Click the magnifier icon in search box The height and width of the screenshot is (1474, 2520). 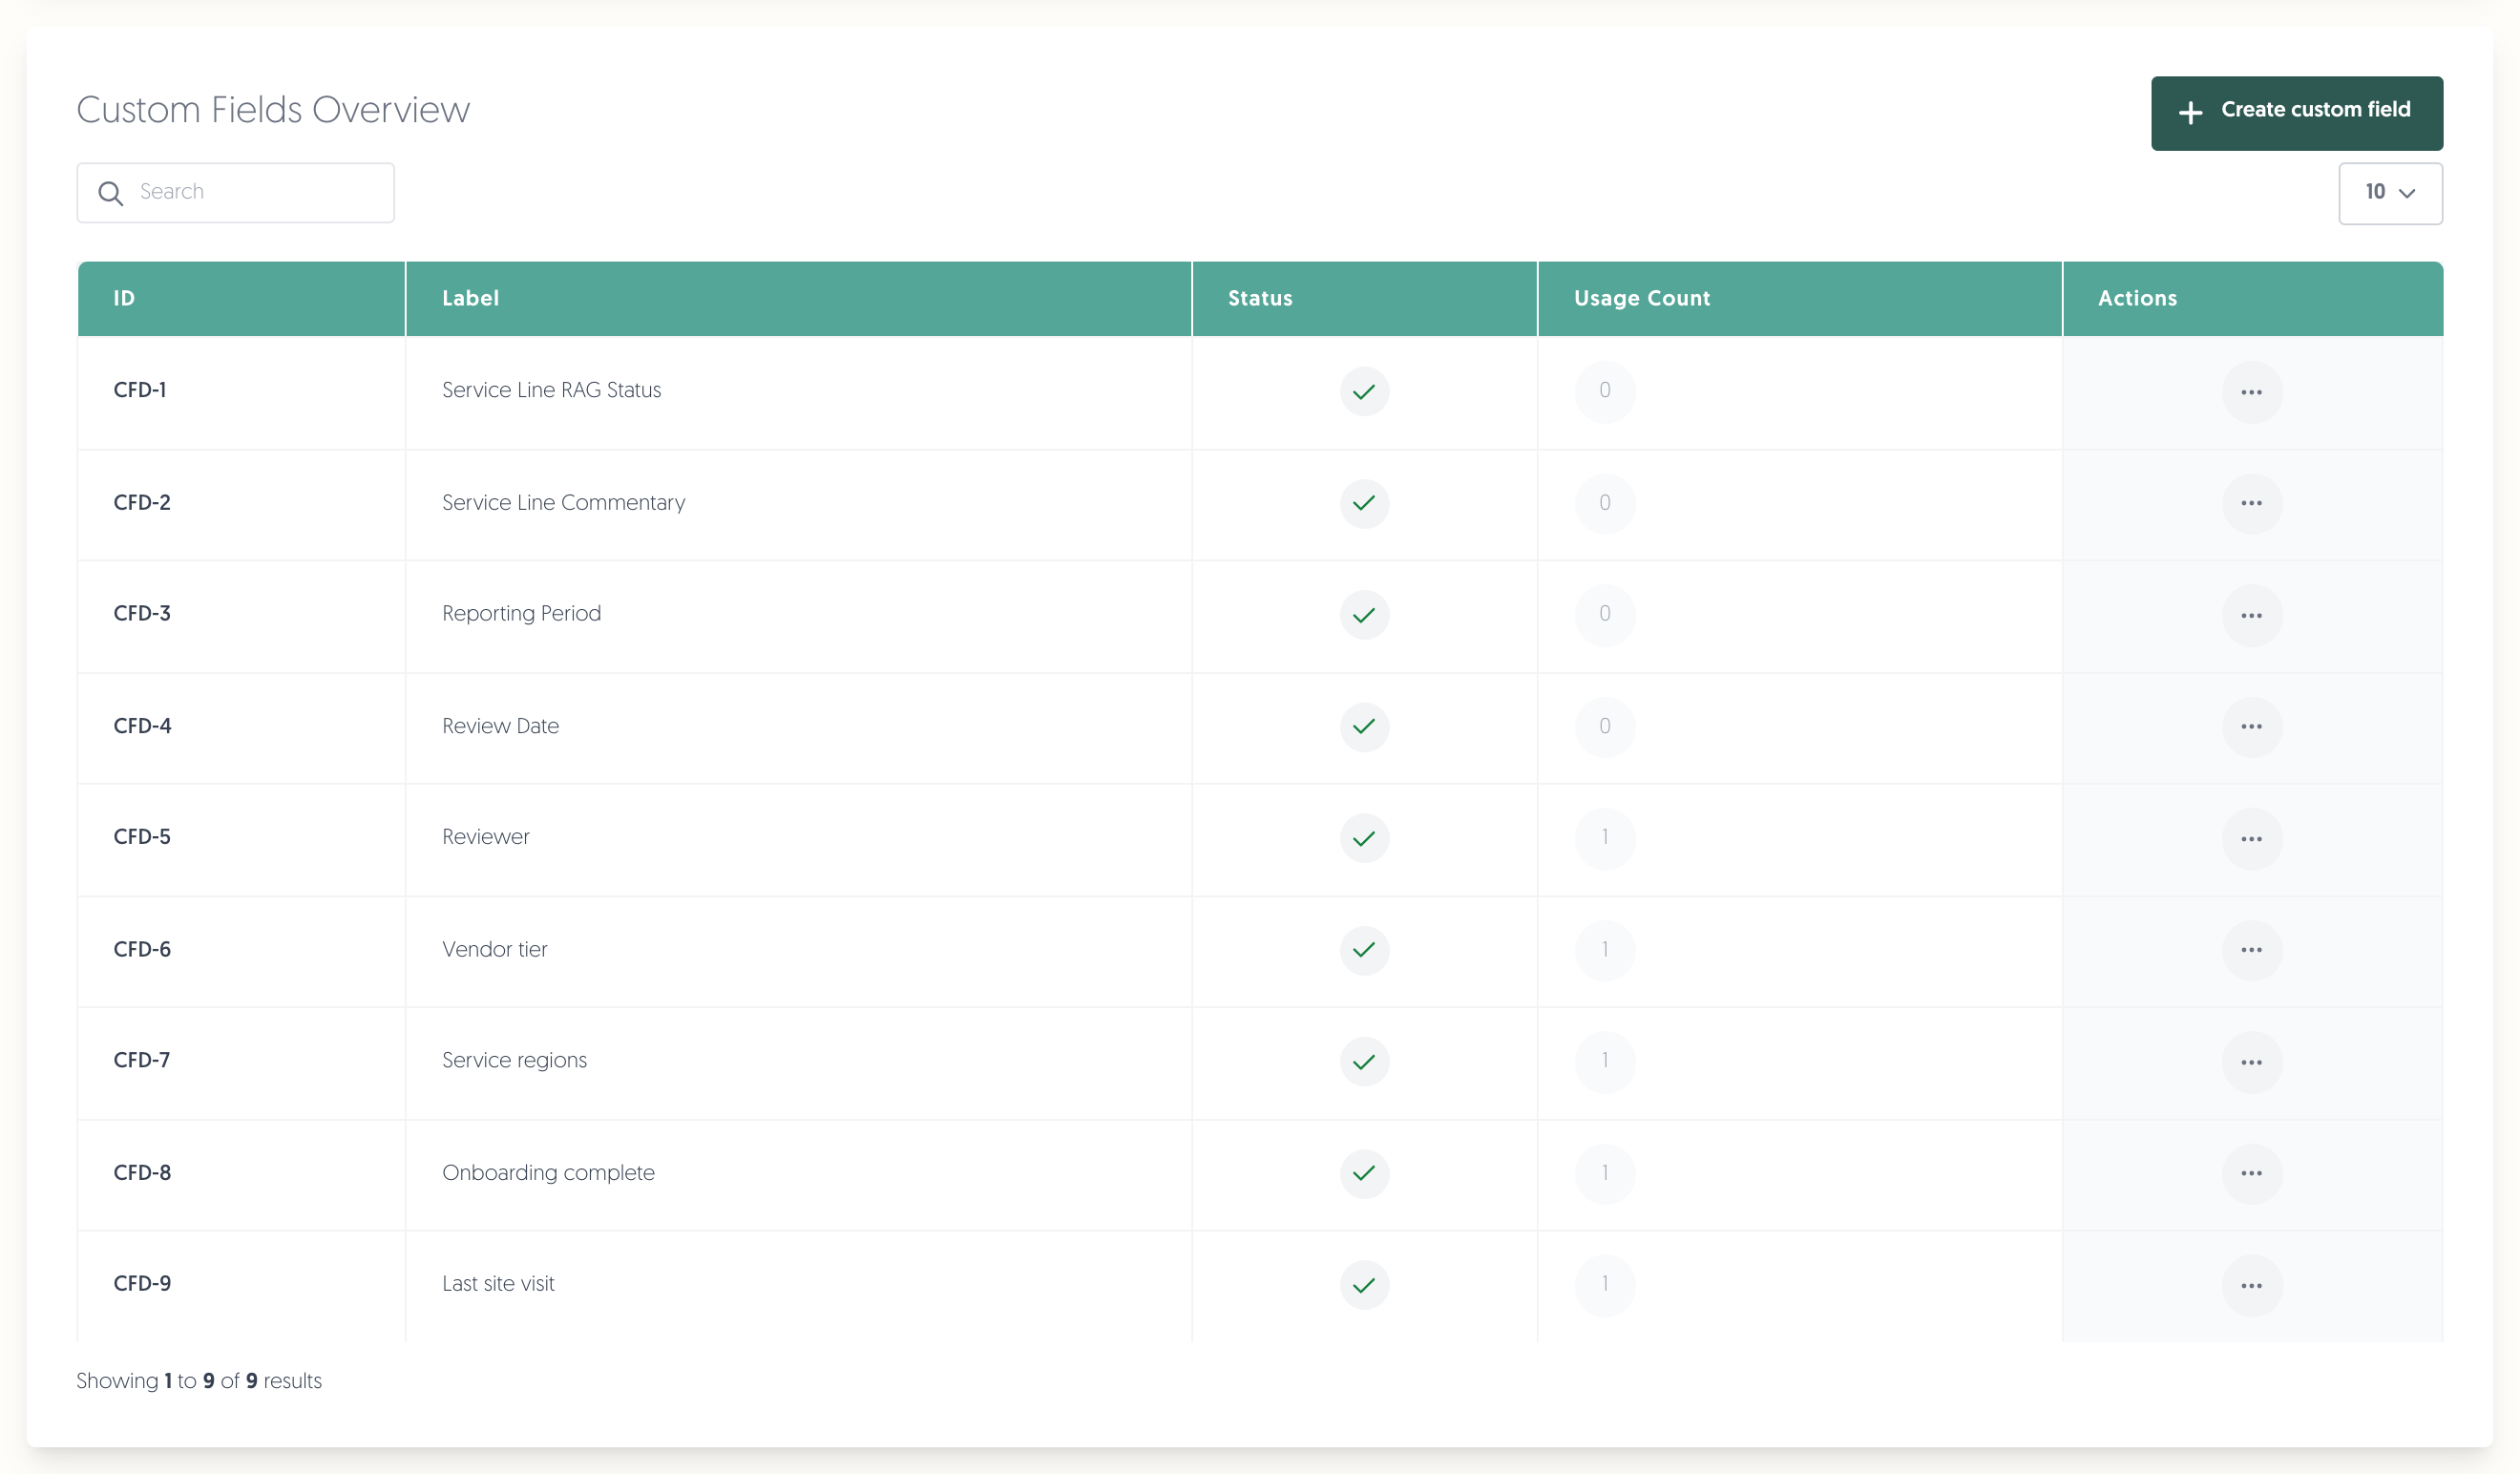click(x=111, y=193)
